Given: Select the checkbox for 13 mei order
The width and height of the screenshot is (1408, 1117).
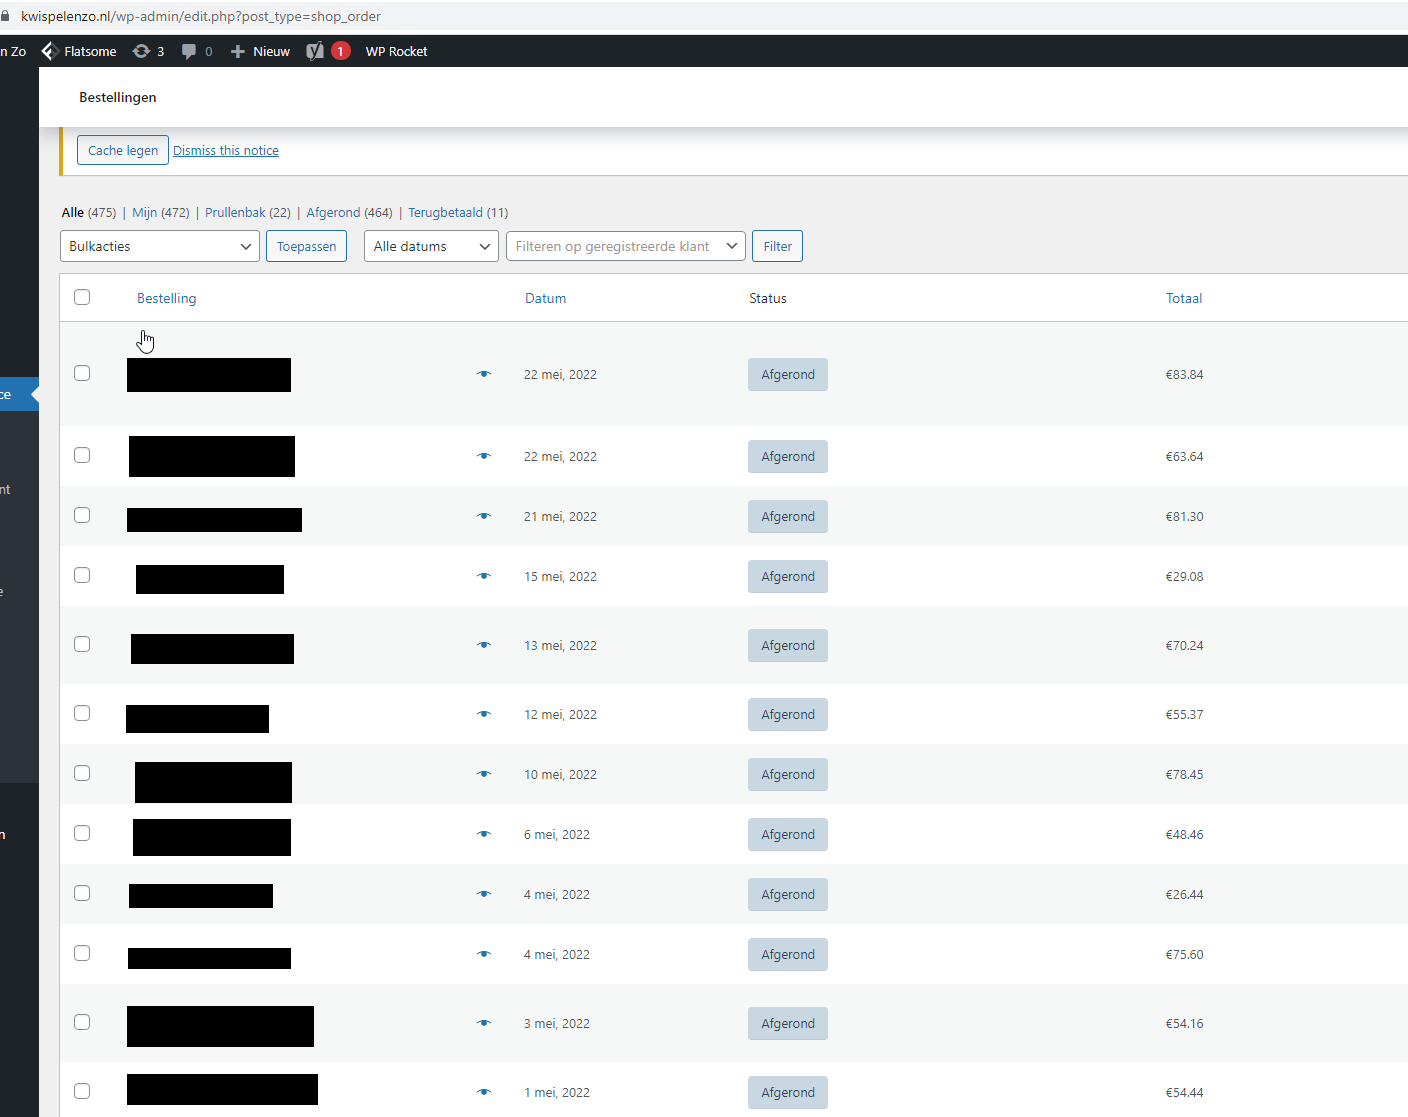Looking at the screenshot, I should pyautogui.click(x=82, y=644).
